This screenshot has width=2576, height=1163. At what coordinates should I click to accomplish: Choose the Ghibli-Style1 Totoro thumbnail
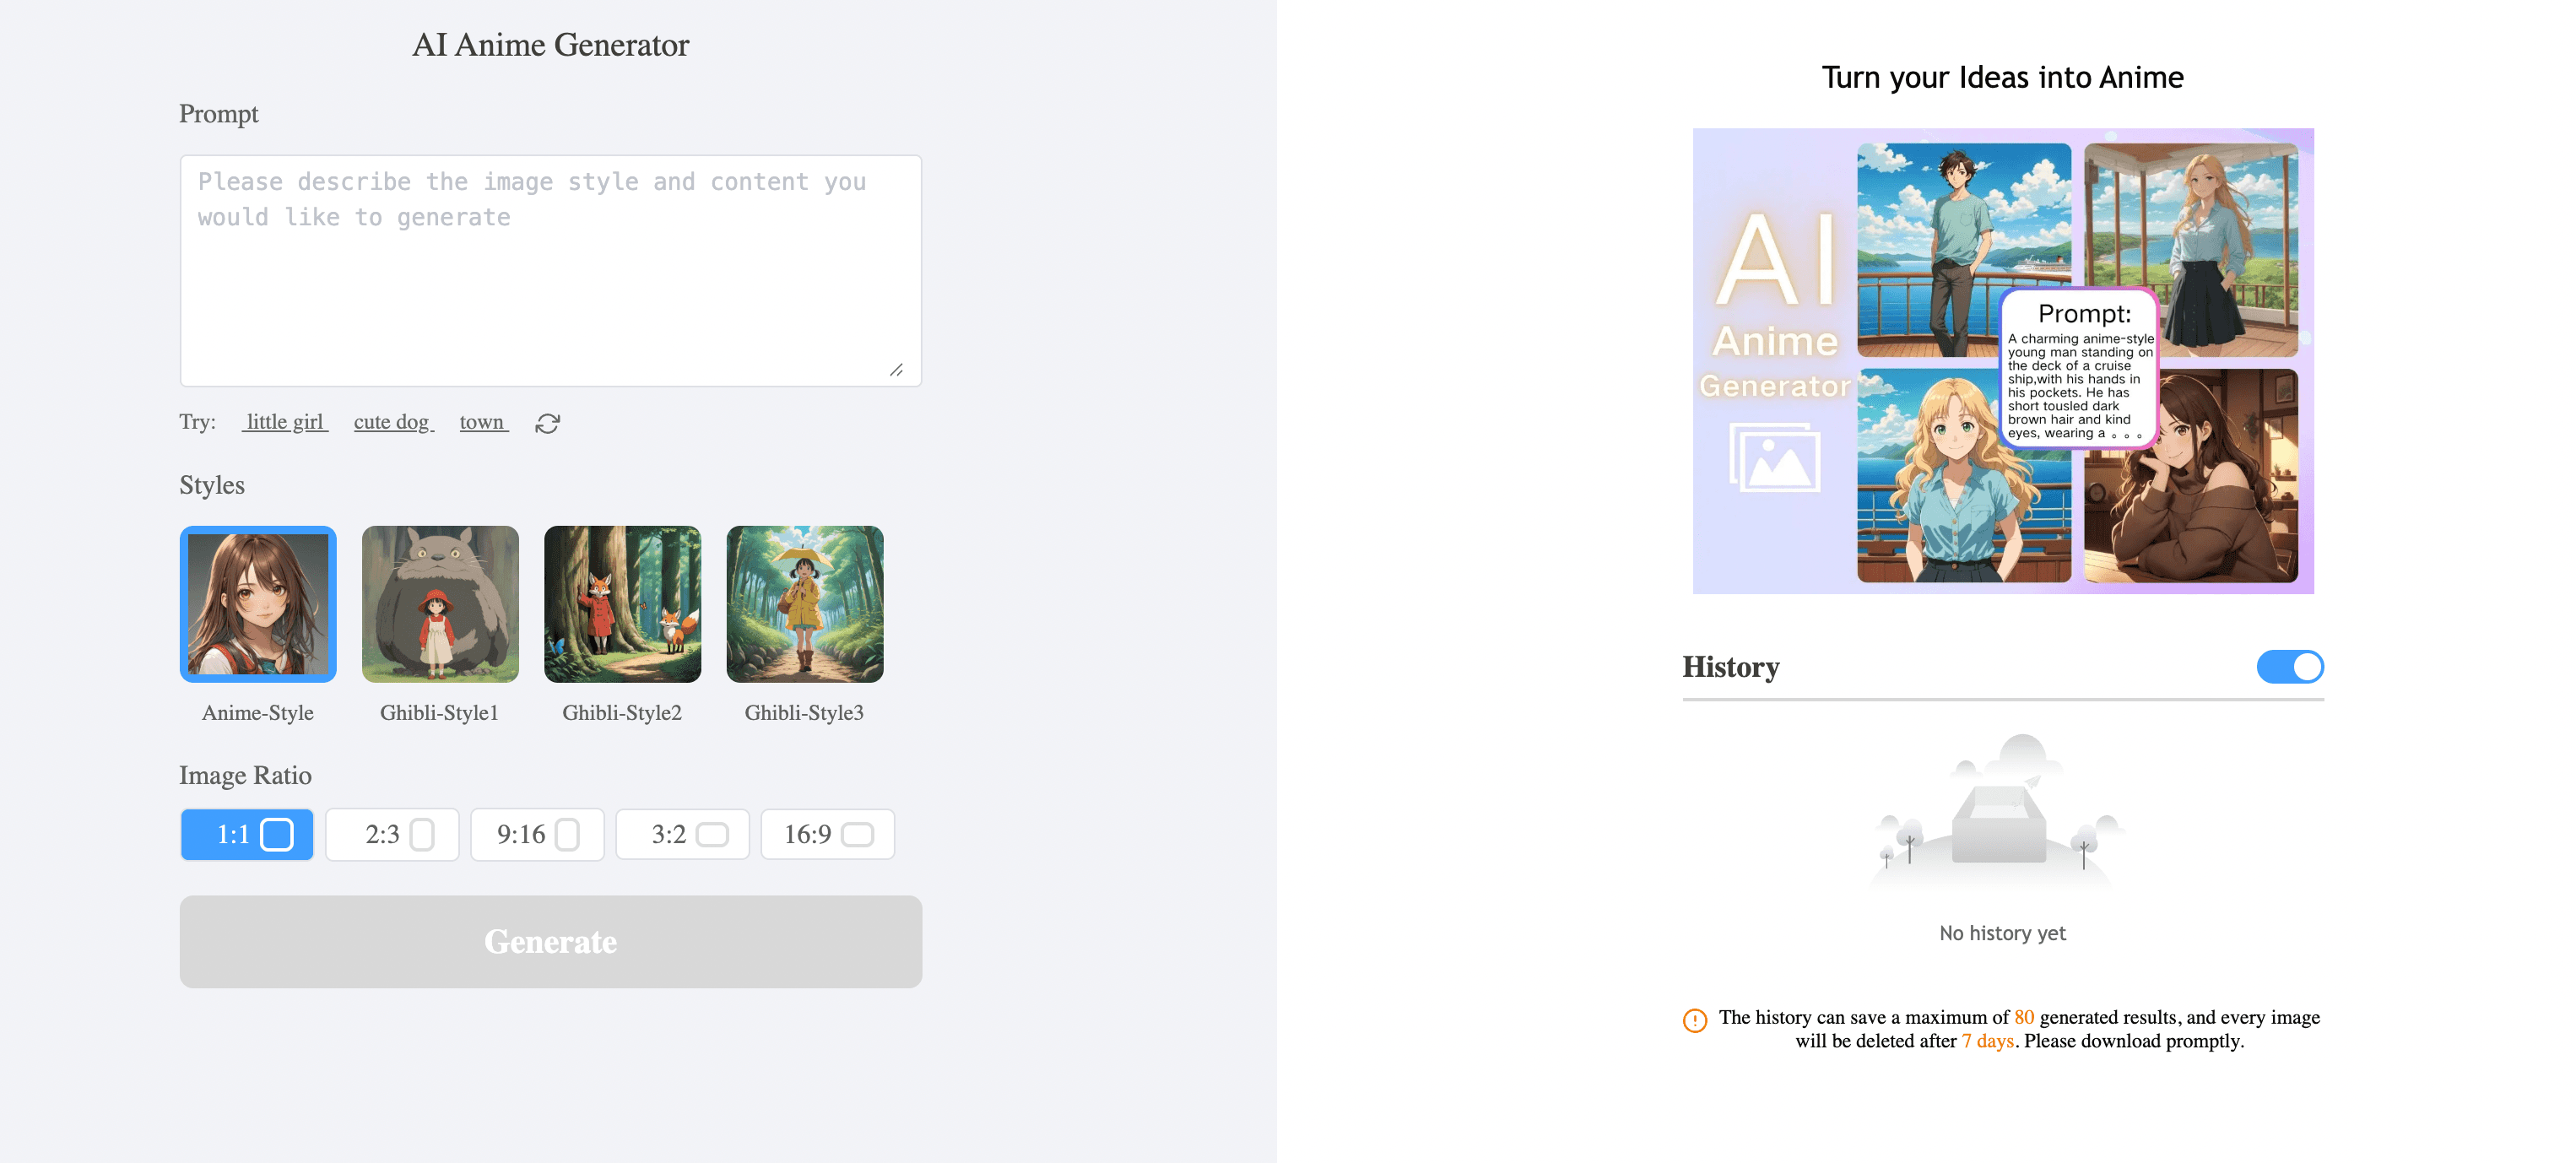[440, 604]
